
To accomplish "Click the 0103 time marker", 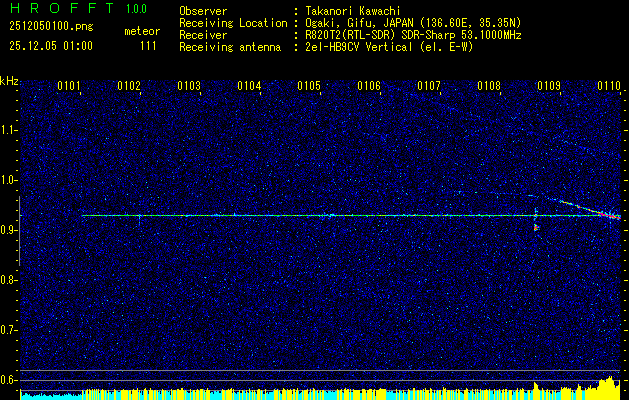I will (189, 87).
